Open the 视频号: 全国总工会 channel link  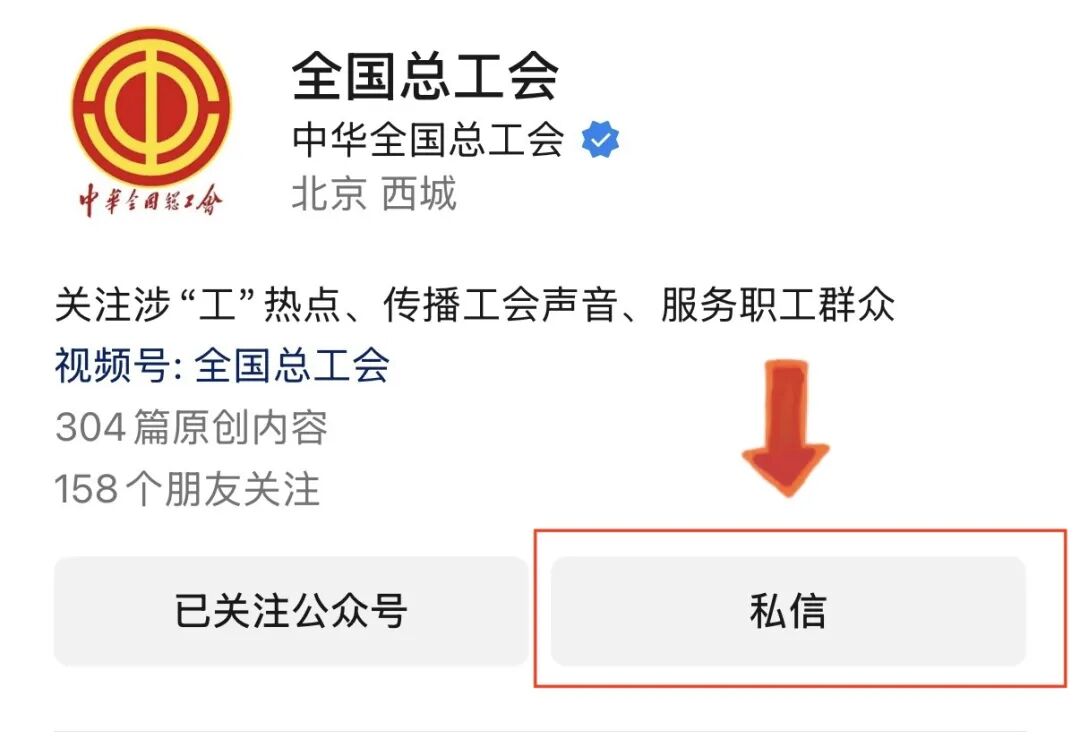click(222, 365)
